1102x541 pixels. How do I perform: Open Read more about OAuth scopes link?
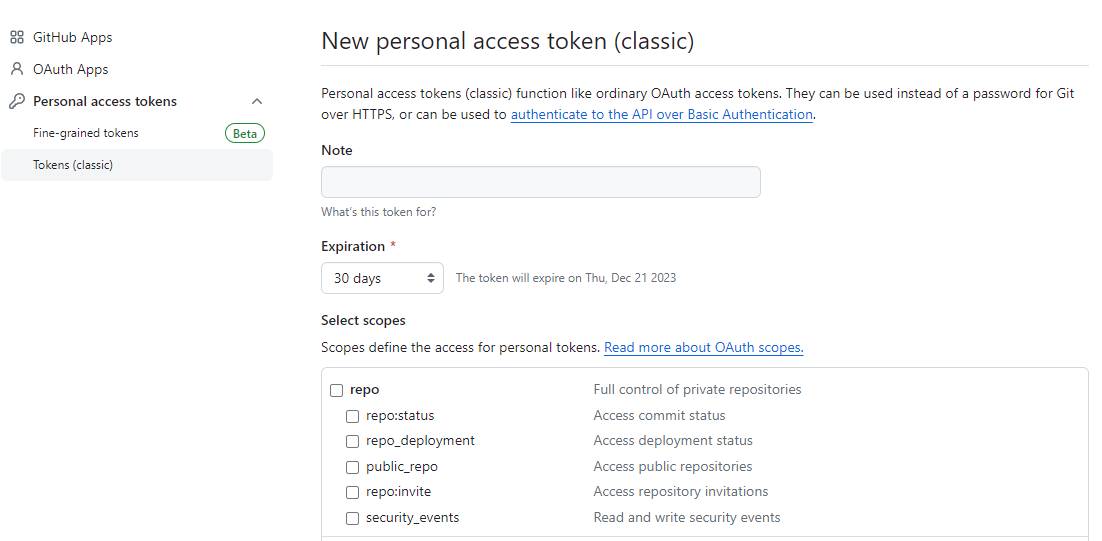[x=704, y=348]
